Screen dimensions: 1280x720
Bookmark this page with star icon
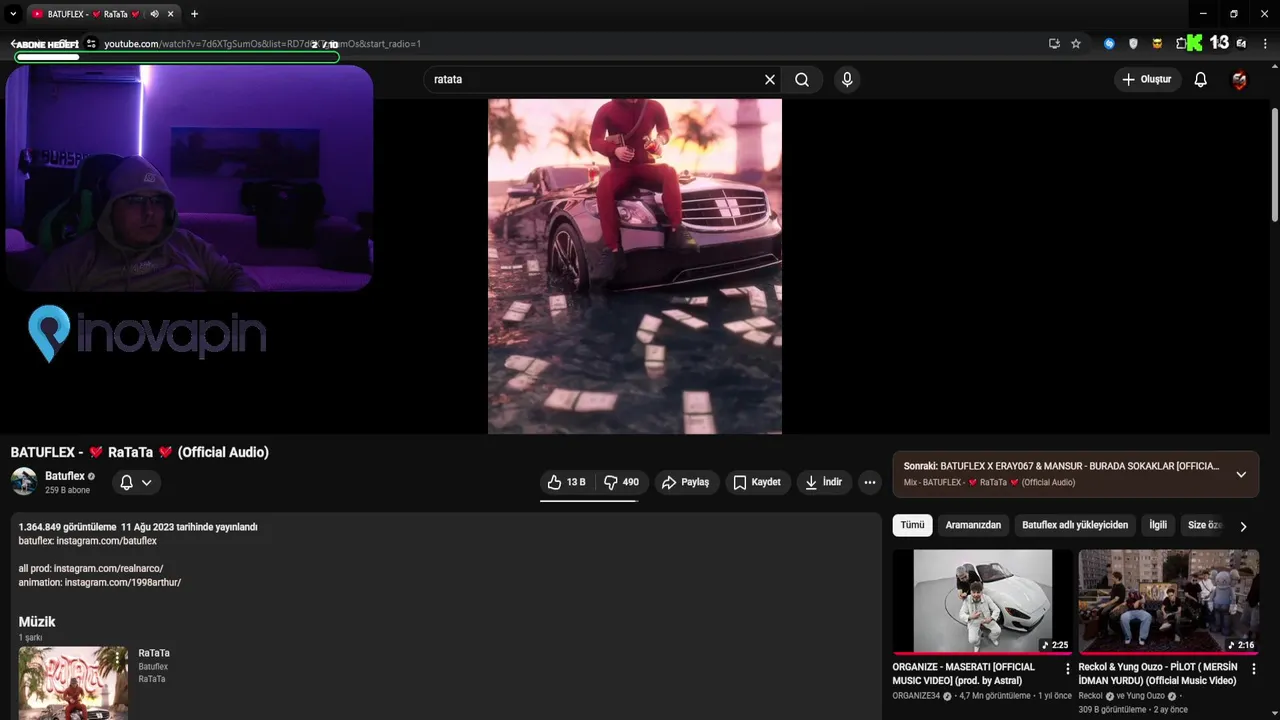tap(1076, 44)
